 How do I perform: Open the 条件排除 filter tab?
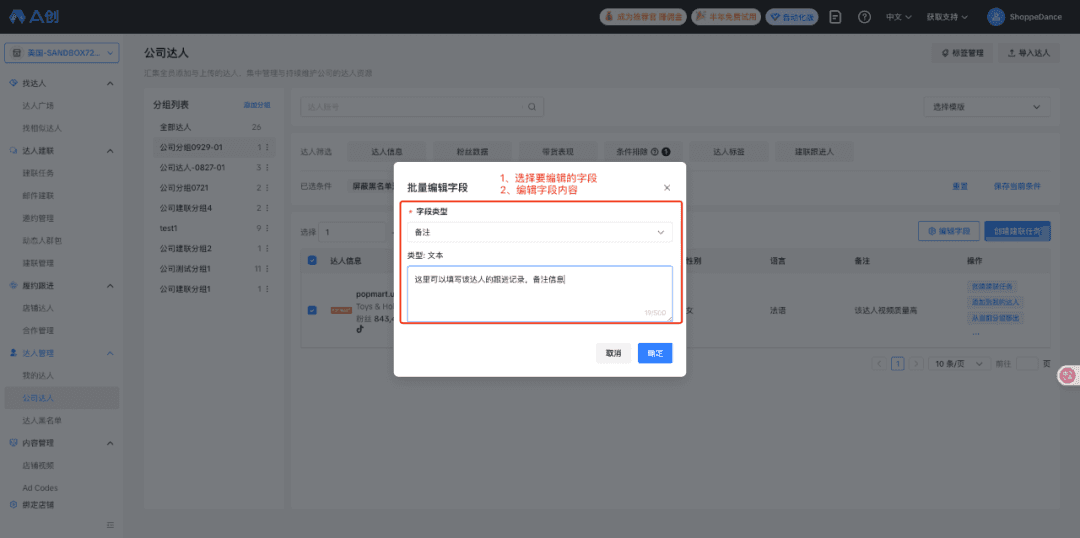[x=644, y=152]
